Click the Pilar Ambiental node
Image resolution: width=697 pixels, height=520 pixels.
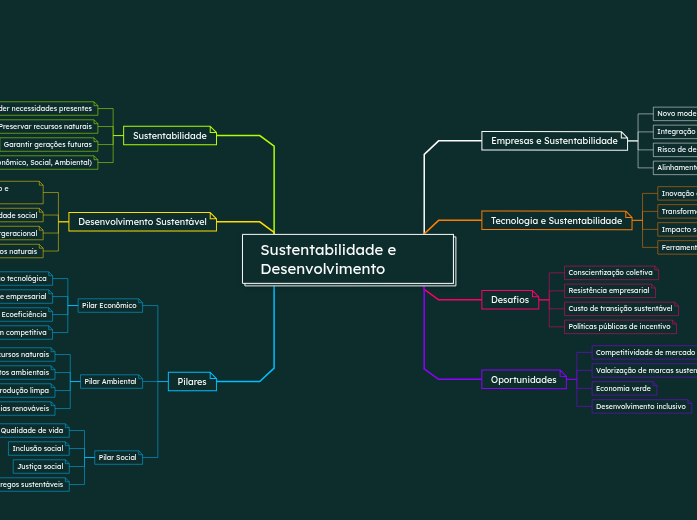click(x=111, y=382)
